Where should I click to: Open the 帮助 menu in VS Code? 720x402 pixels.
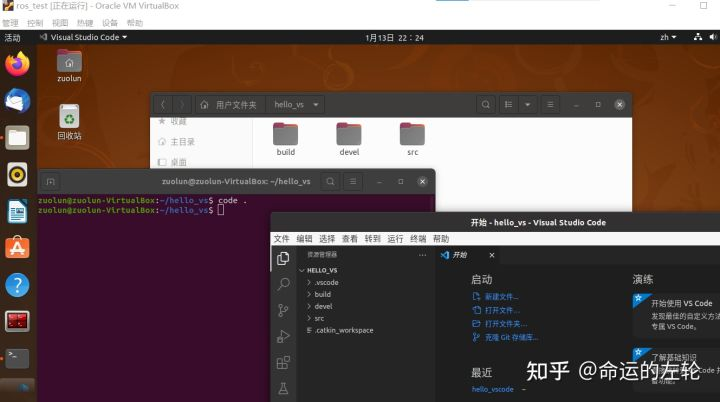441,238
